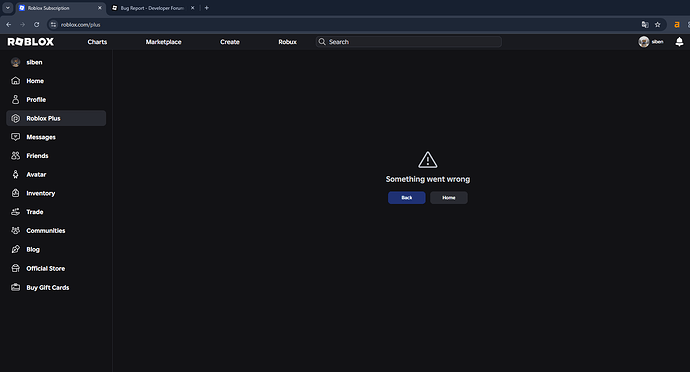Go to the Blog sidebar link
The height and width of the screenshot is (372, 690).
[x=33, y=249]
